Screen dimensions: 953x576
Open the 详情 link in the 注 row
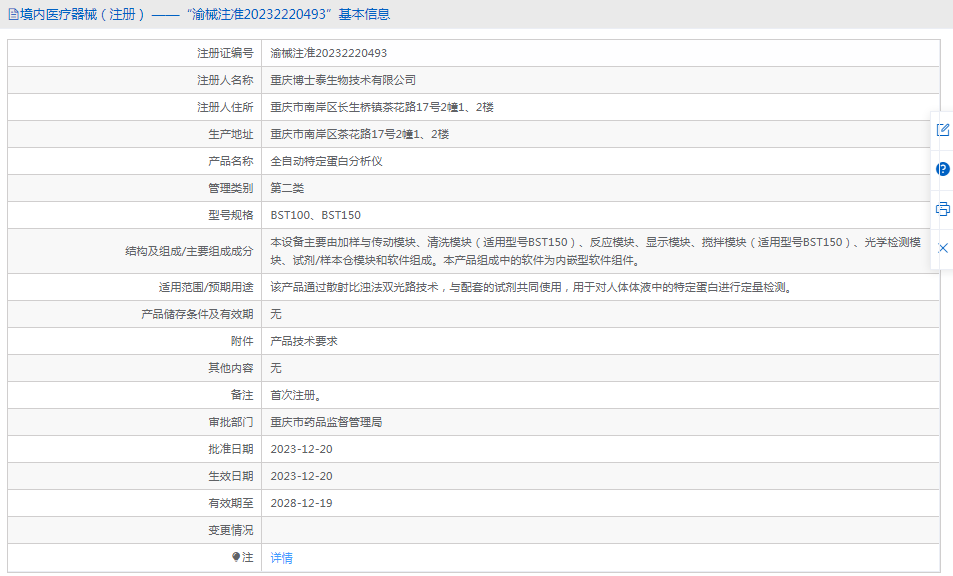tap(281, 558)
